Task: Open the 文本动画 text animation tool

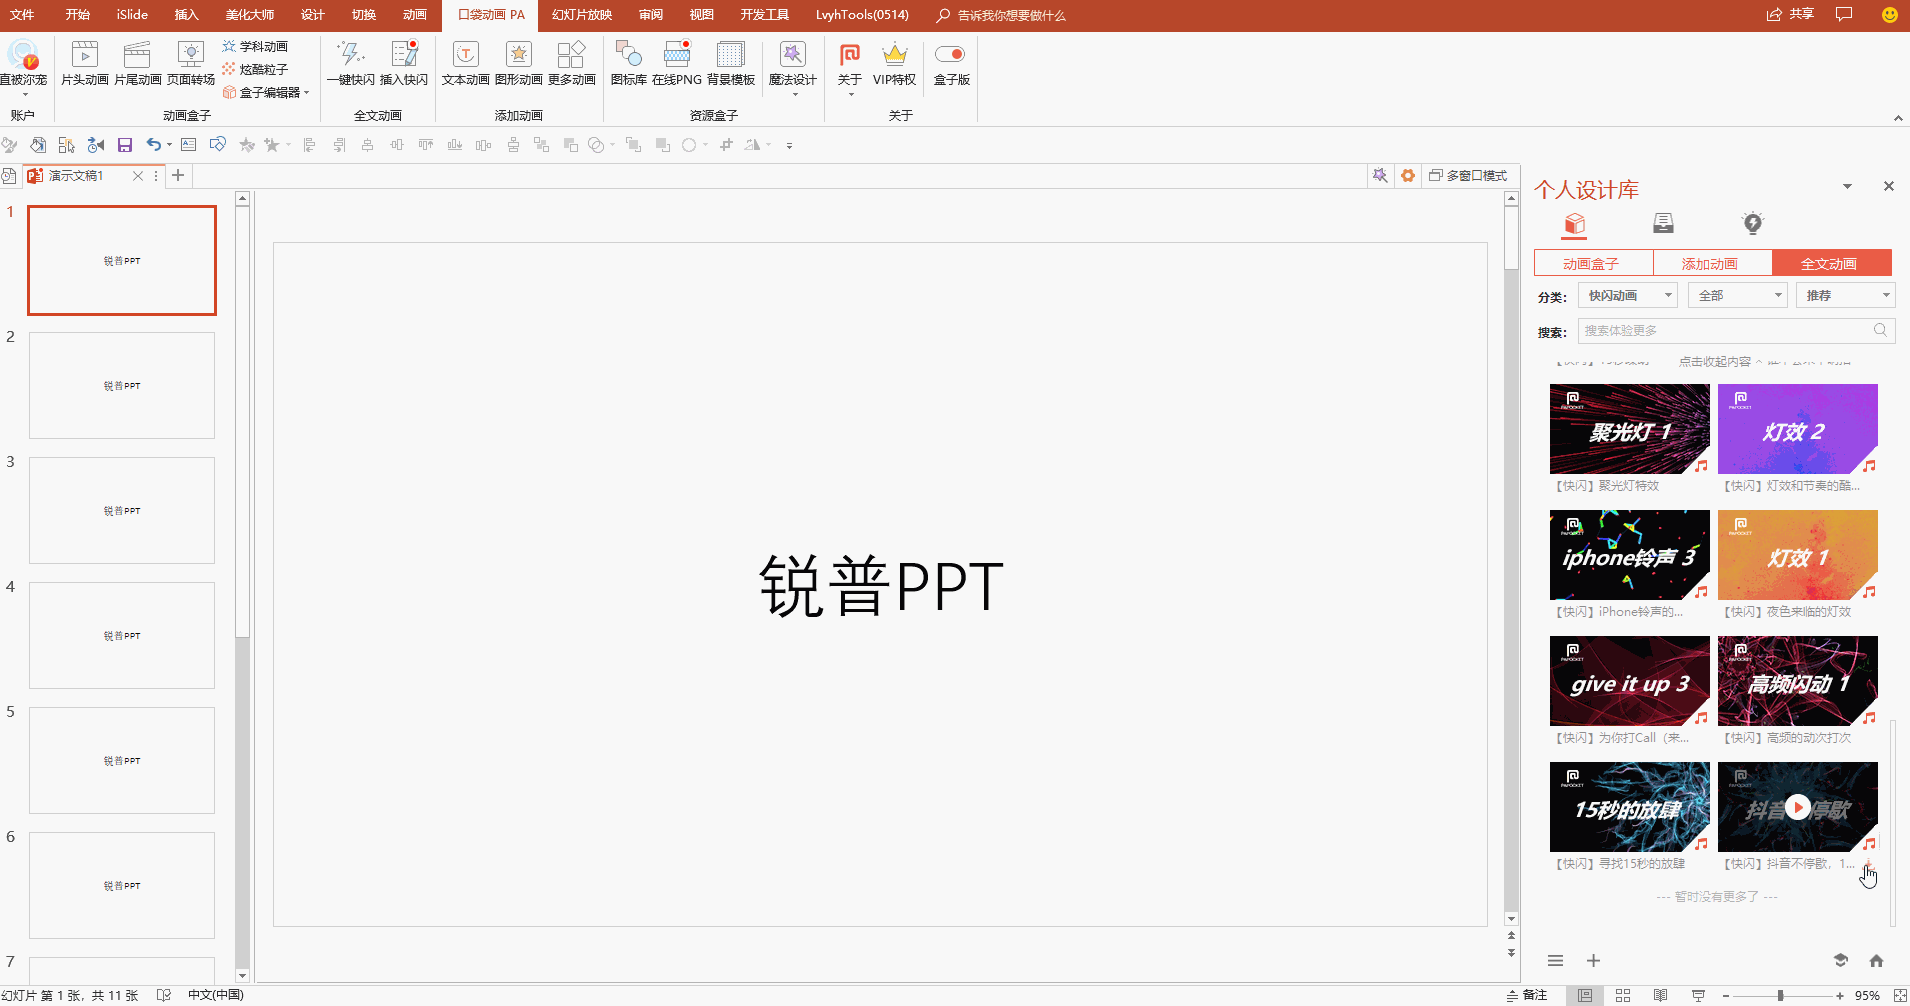Action: [466, 63]
